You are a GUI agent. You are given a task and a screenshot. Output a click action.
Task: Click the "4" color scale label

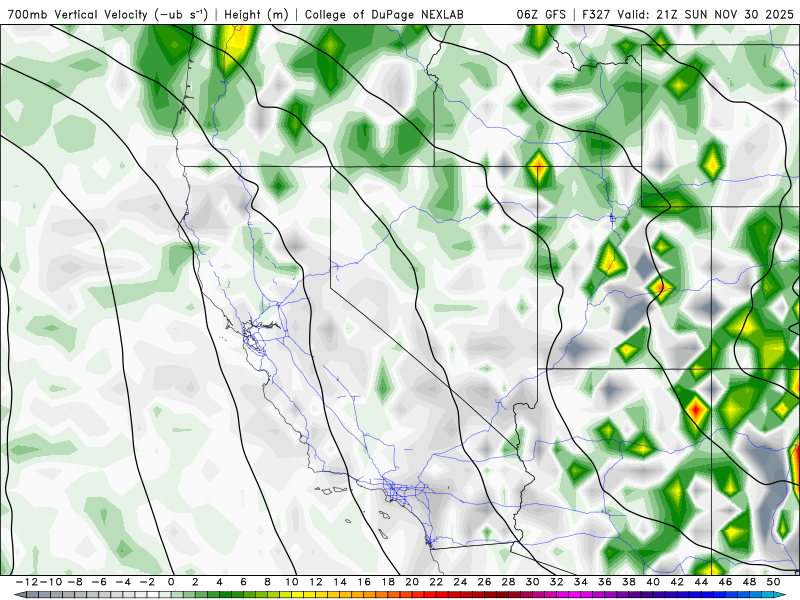[219, 582]
